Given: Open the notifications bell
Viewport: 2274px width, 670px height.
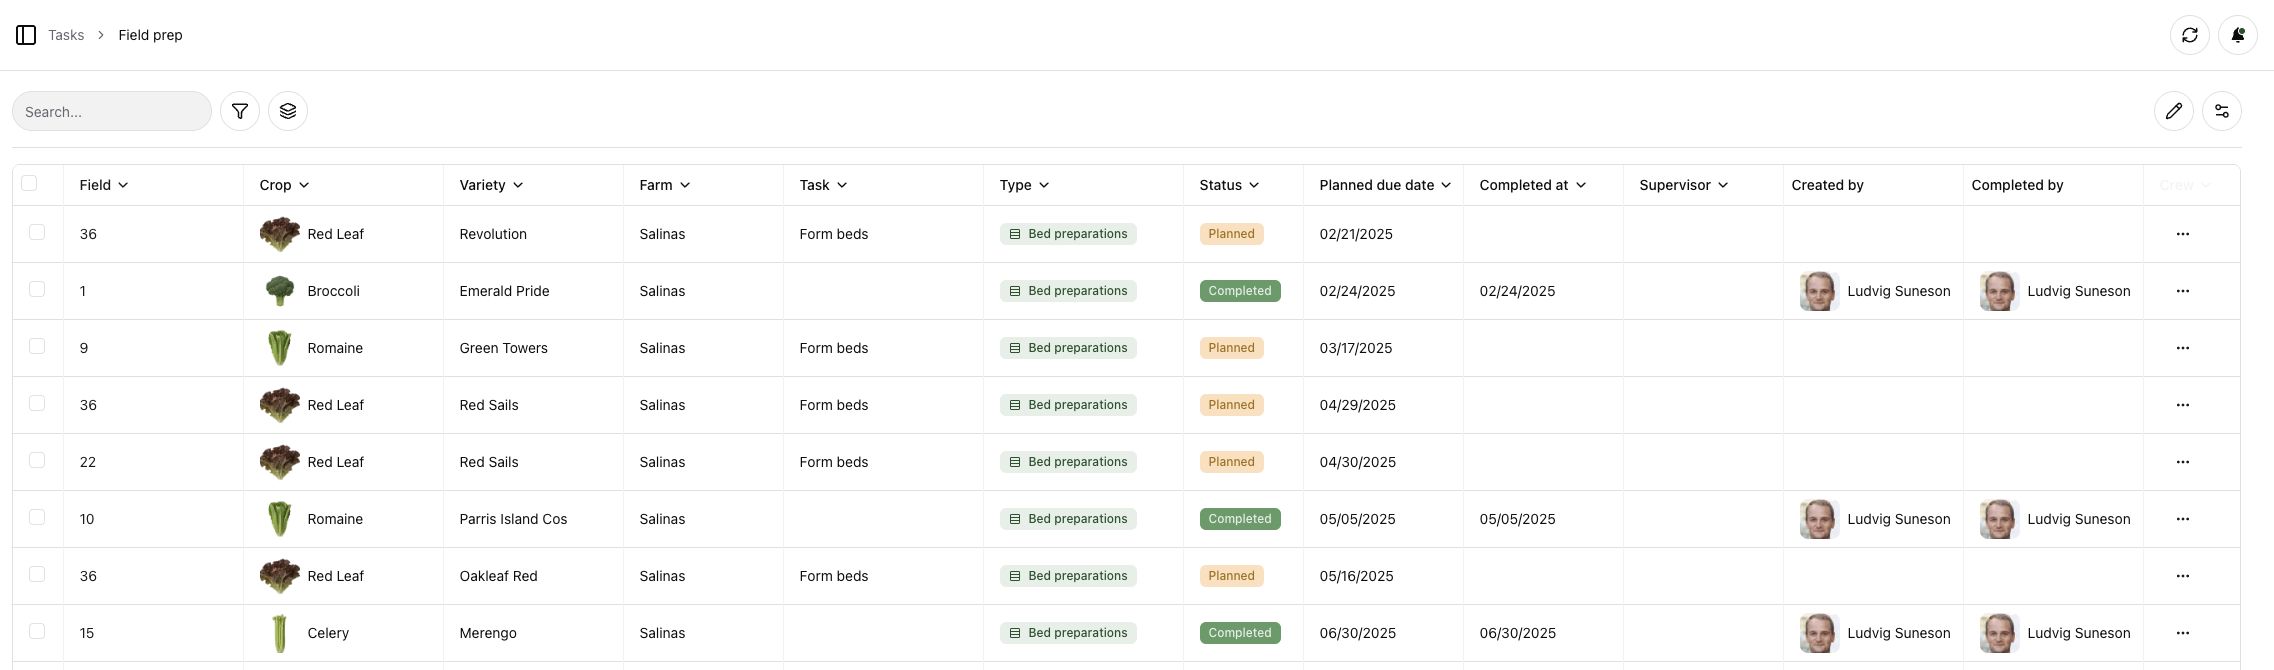Looking at the screenshot, I should tap(2237, 35).
